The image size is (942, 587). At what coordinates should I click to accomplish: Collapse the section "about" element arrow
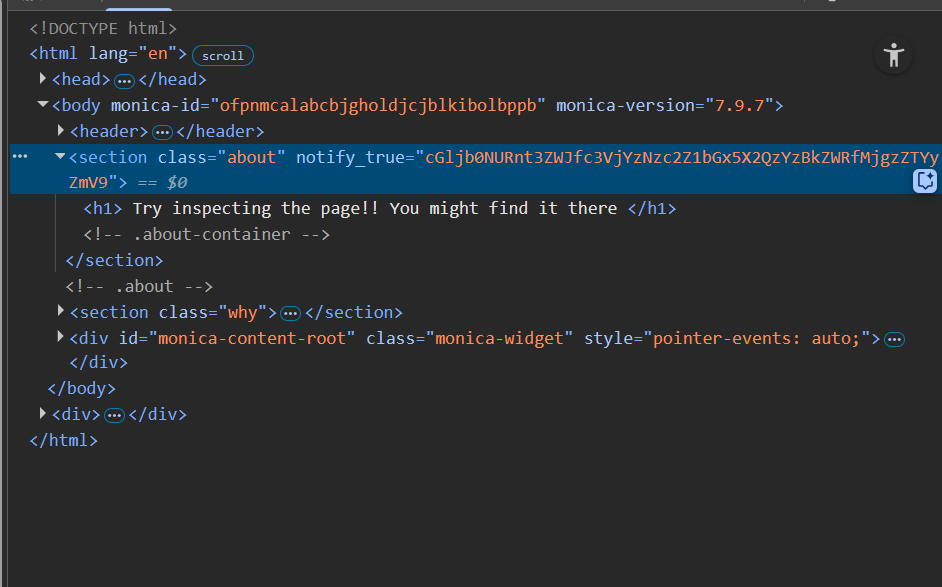[61, 157]
